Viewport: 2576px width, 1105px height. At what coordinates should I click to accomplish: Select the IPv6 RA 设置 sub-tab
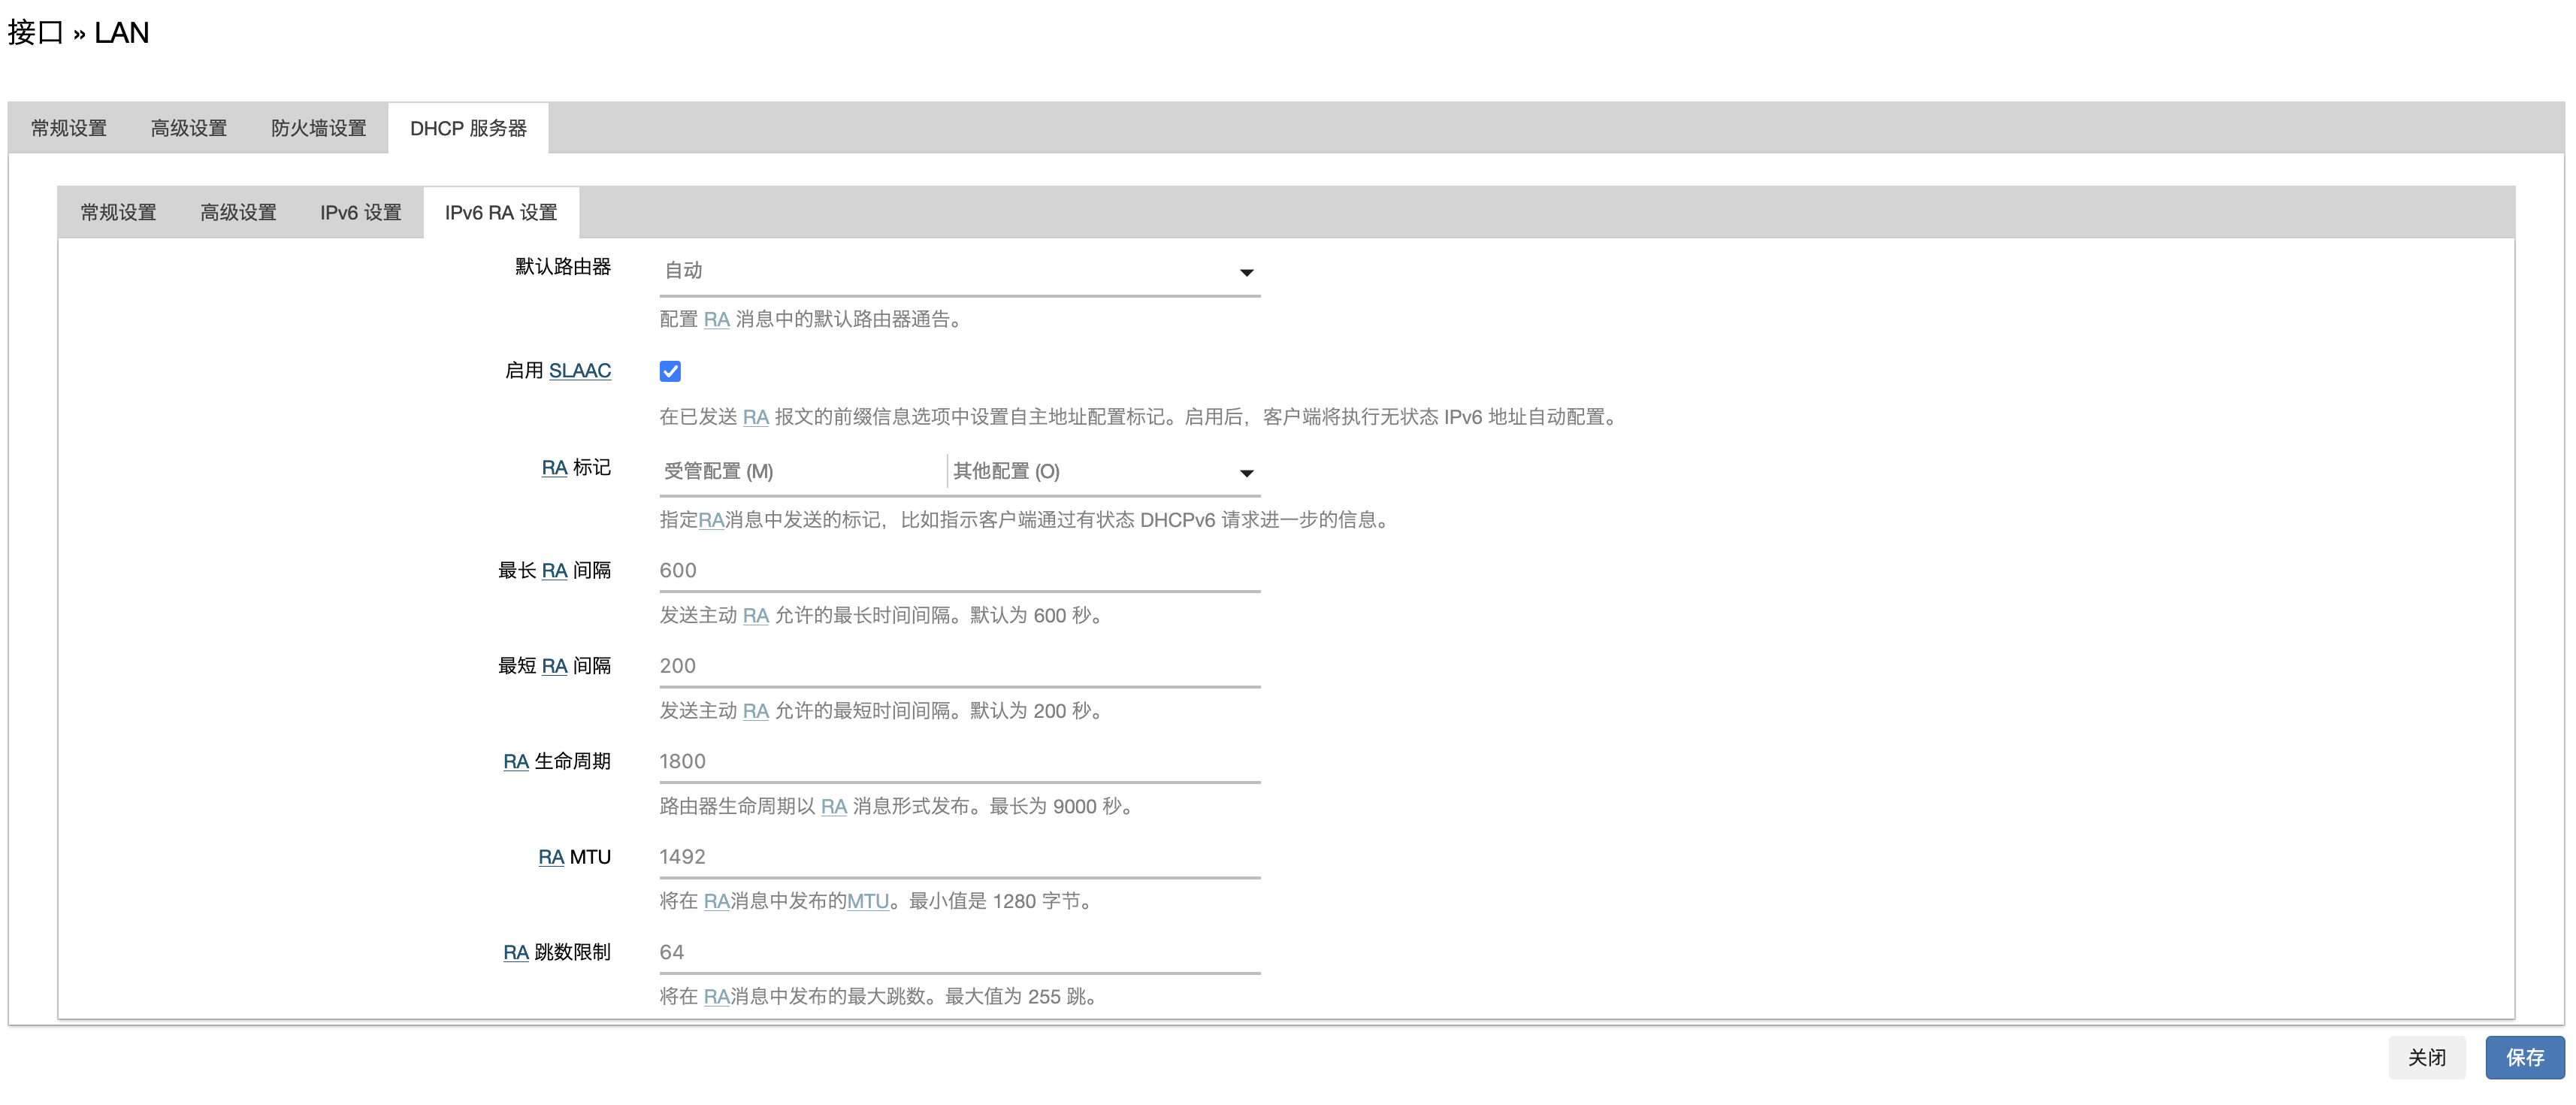click(500, 212)
